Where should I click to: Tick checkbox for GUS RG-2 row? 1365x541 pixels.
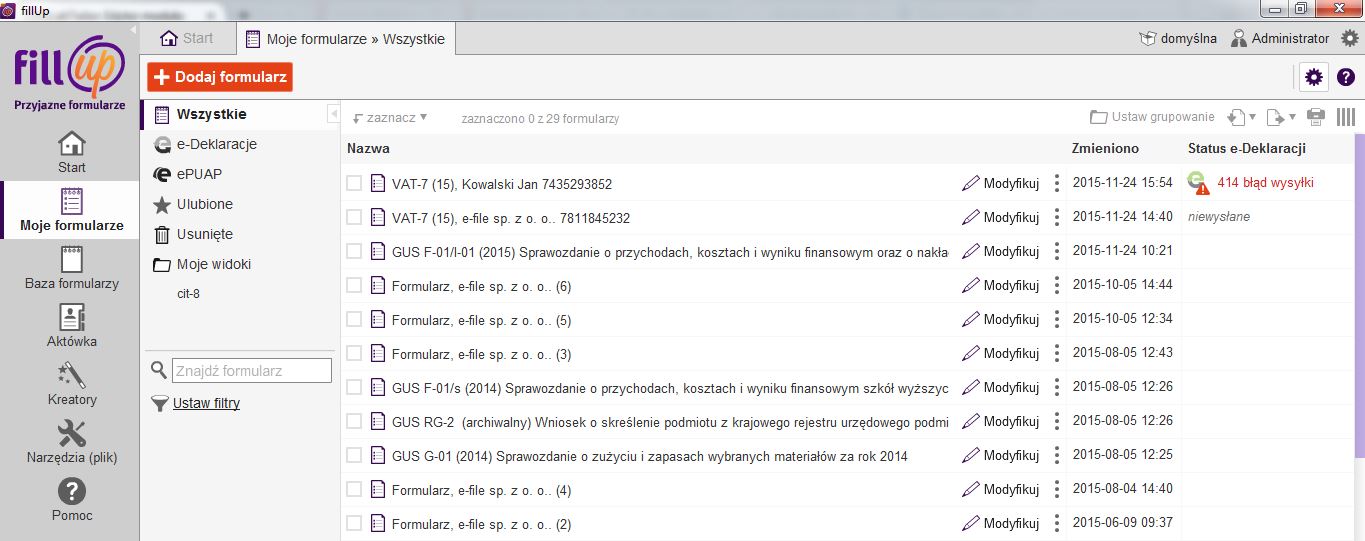click(354, 421)
